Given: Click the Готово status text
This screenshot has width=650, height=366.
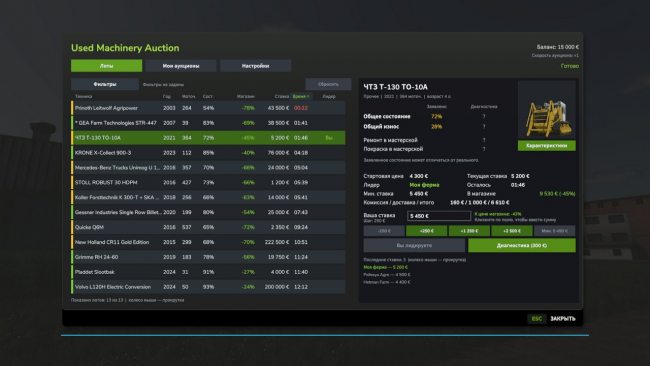Looking at the screenshot, I should point(570,66).
